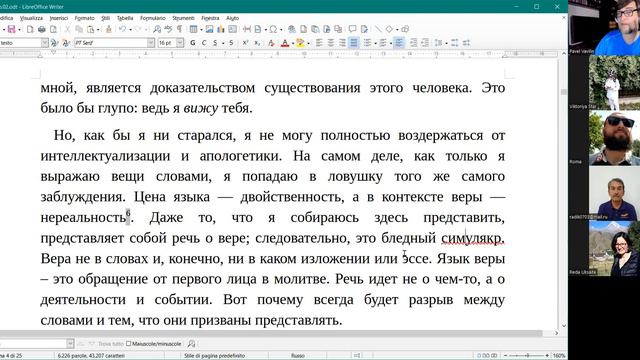This screenshot has height=360, width=640.
Task: Insert special character omega icon
Action: 273,29
